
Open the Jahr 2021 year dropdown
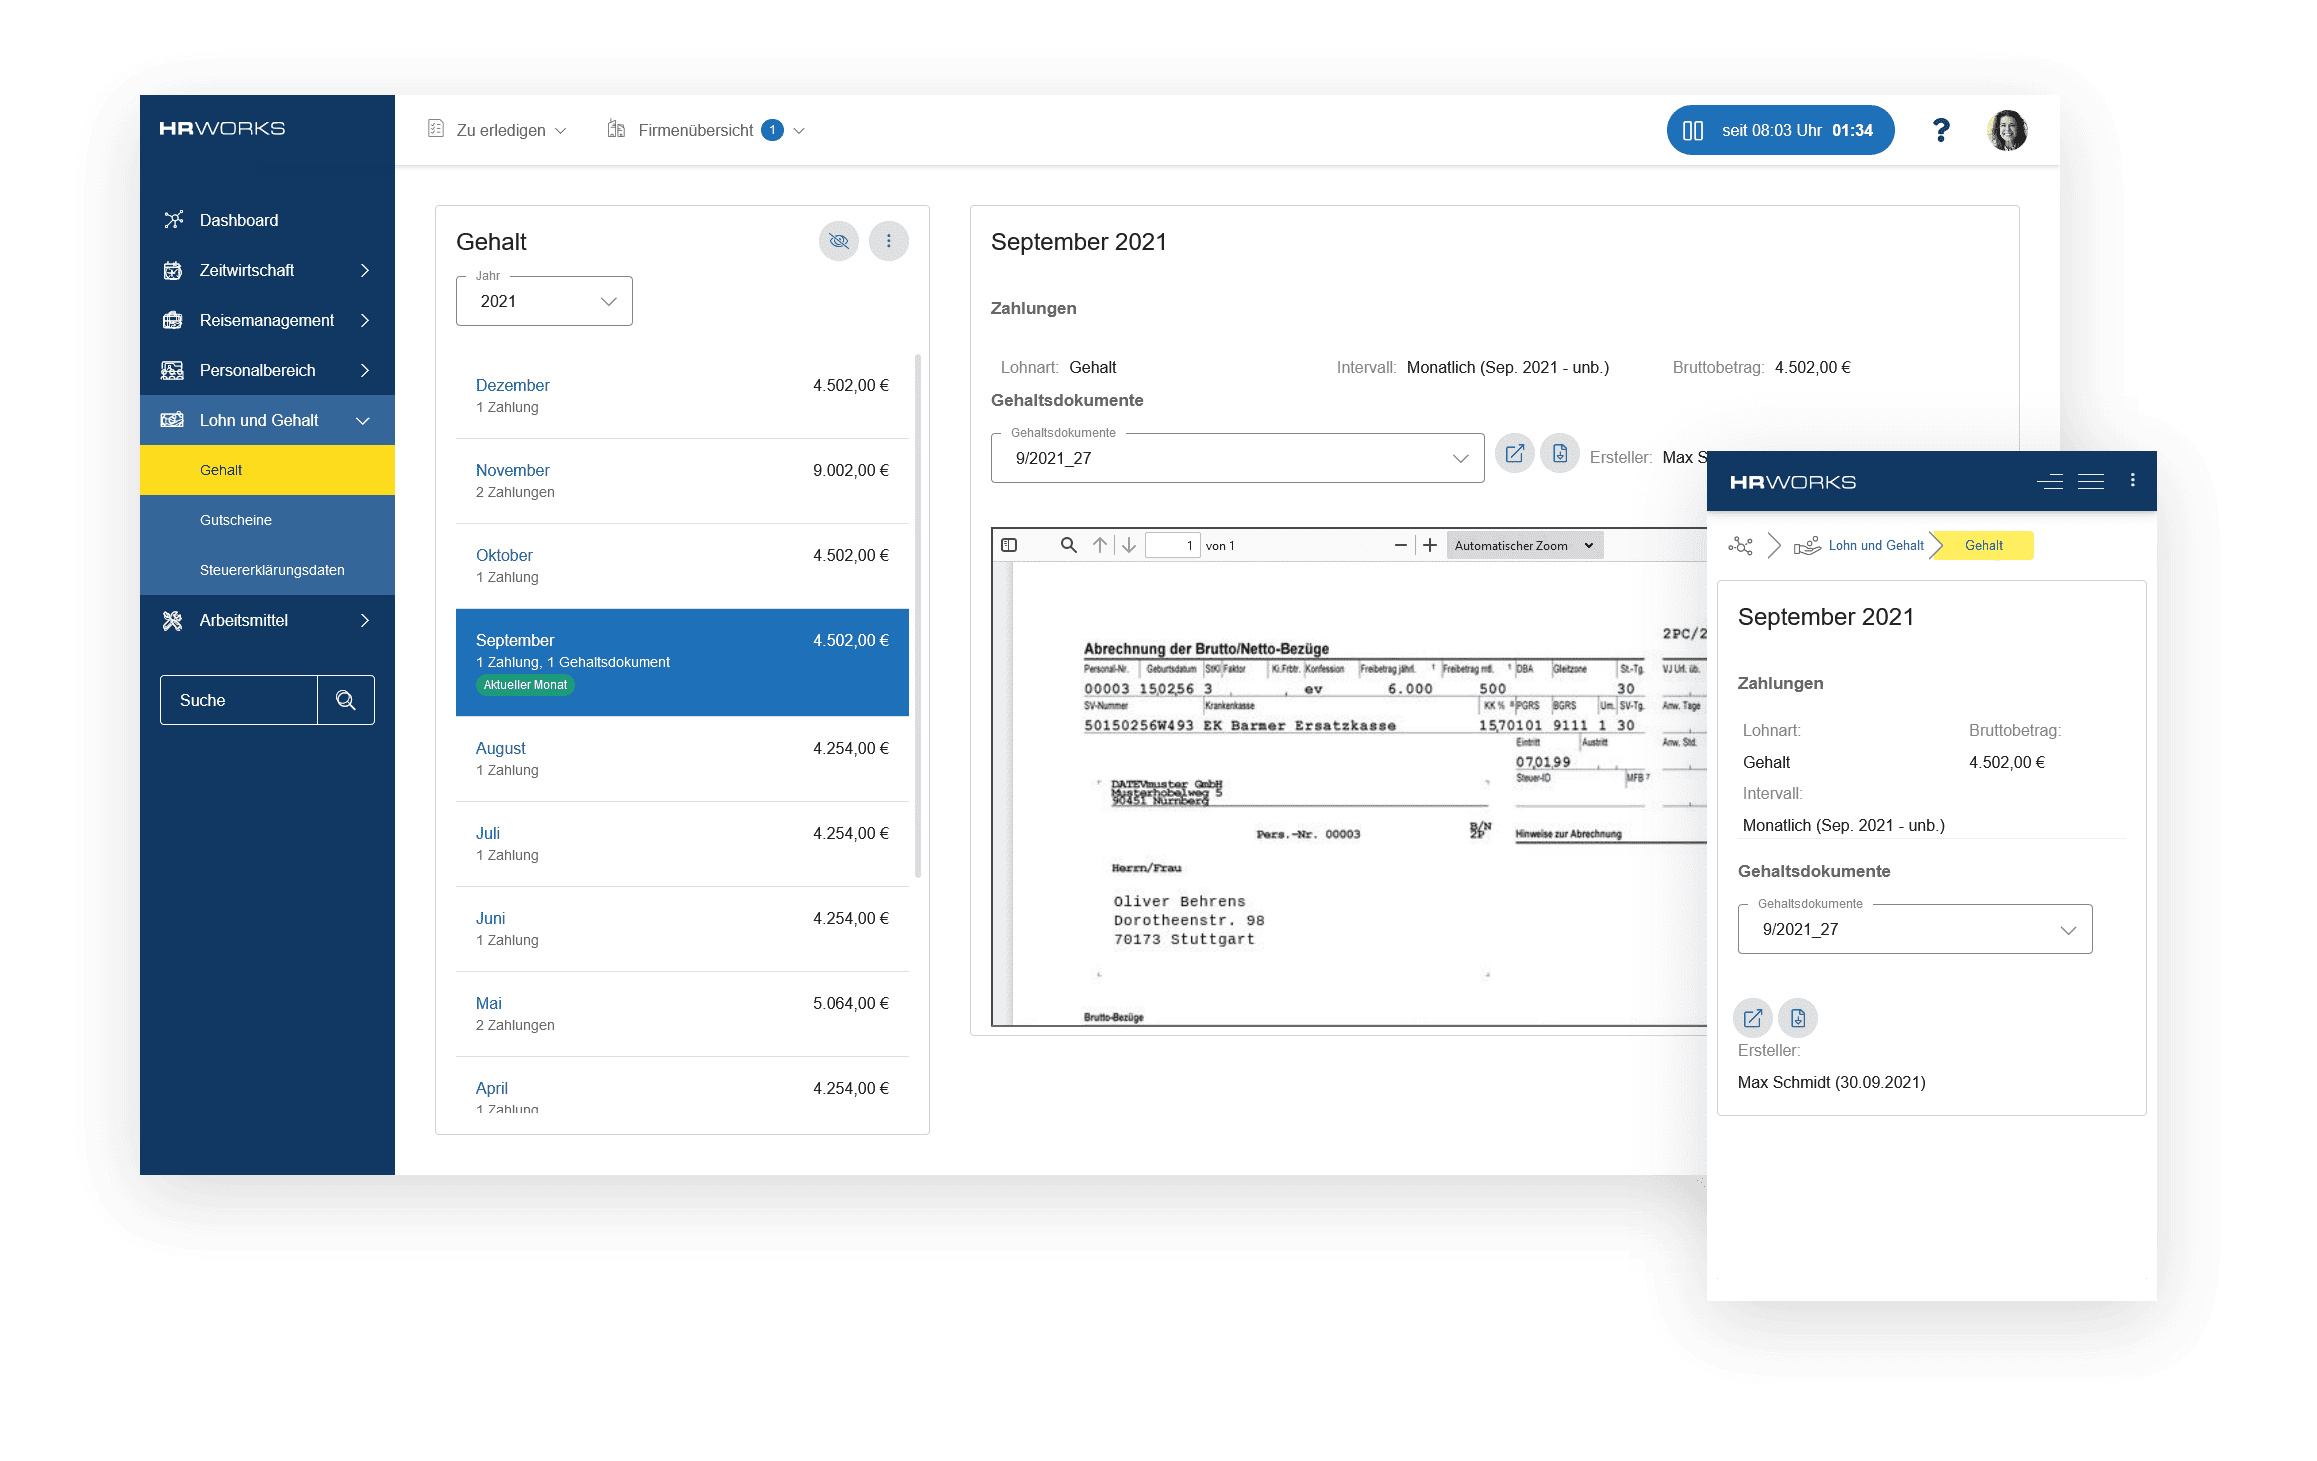(543, 300)
